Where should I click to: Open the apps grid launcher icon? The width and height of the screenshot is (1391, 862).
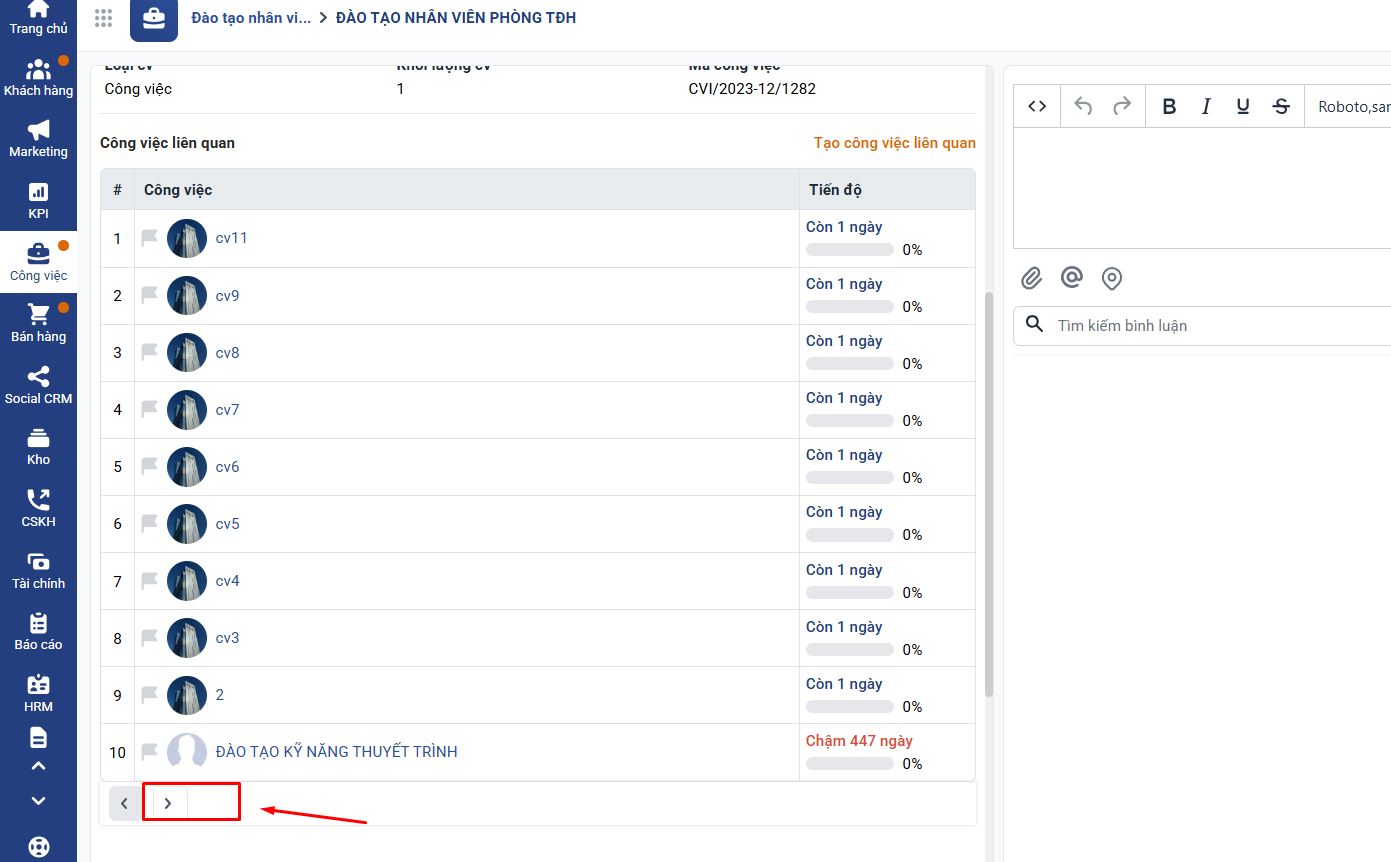[103, 18]
